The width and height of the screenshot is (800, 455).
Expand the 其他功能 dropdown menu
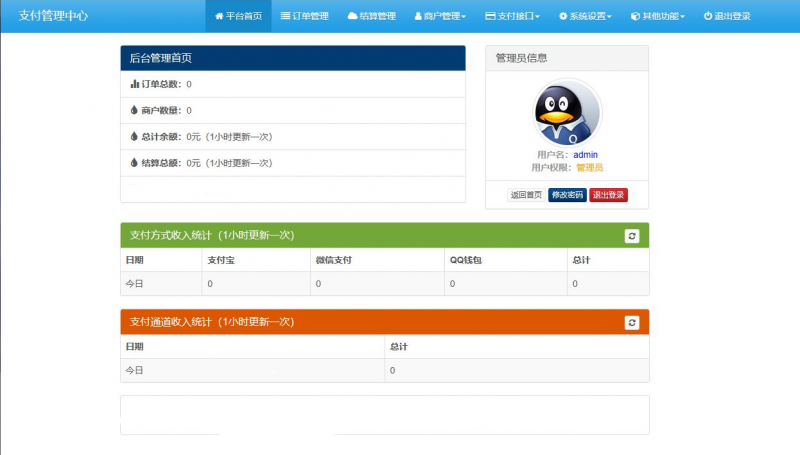[657, 16]
